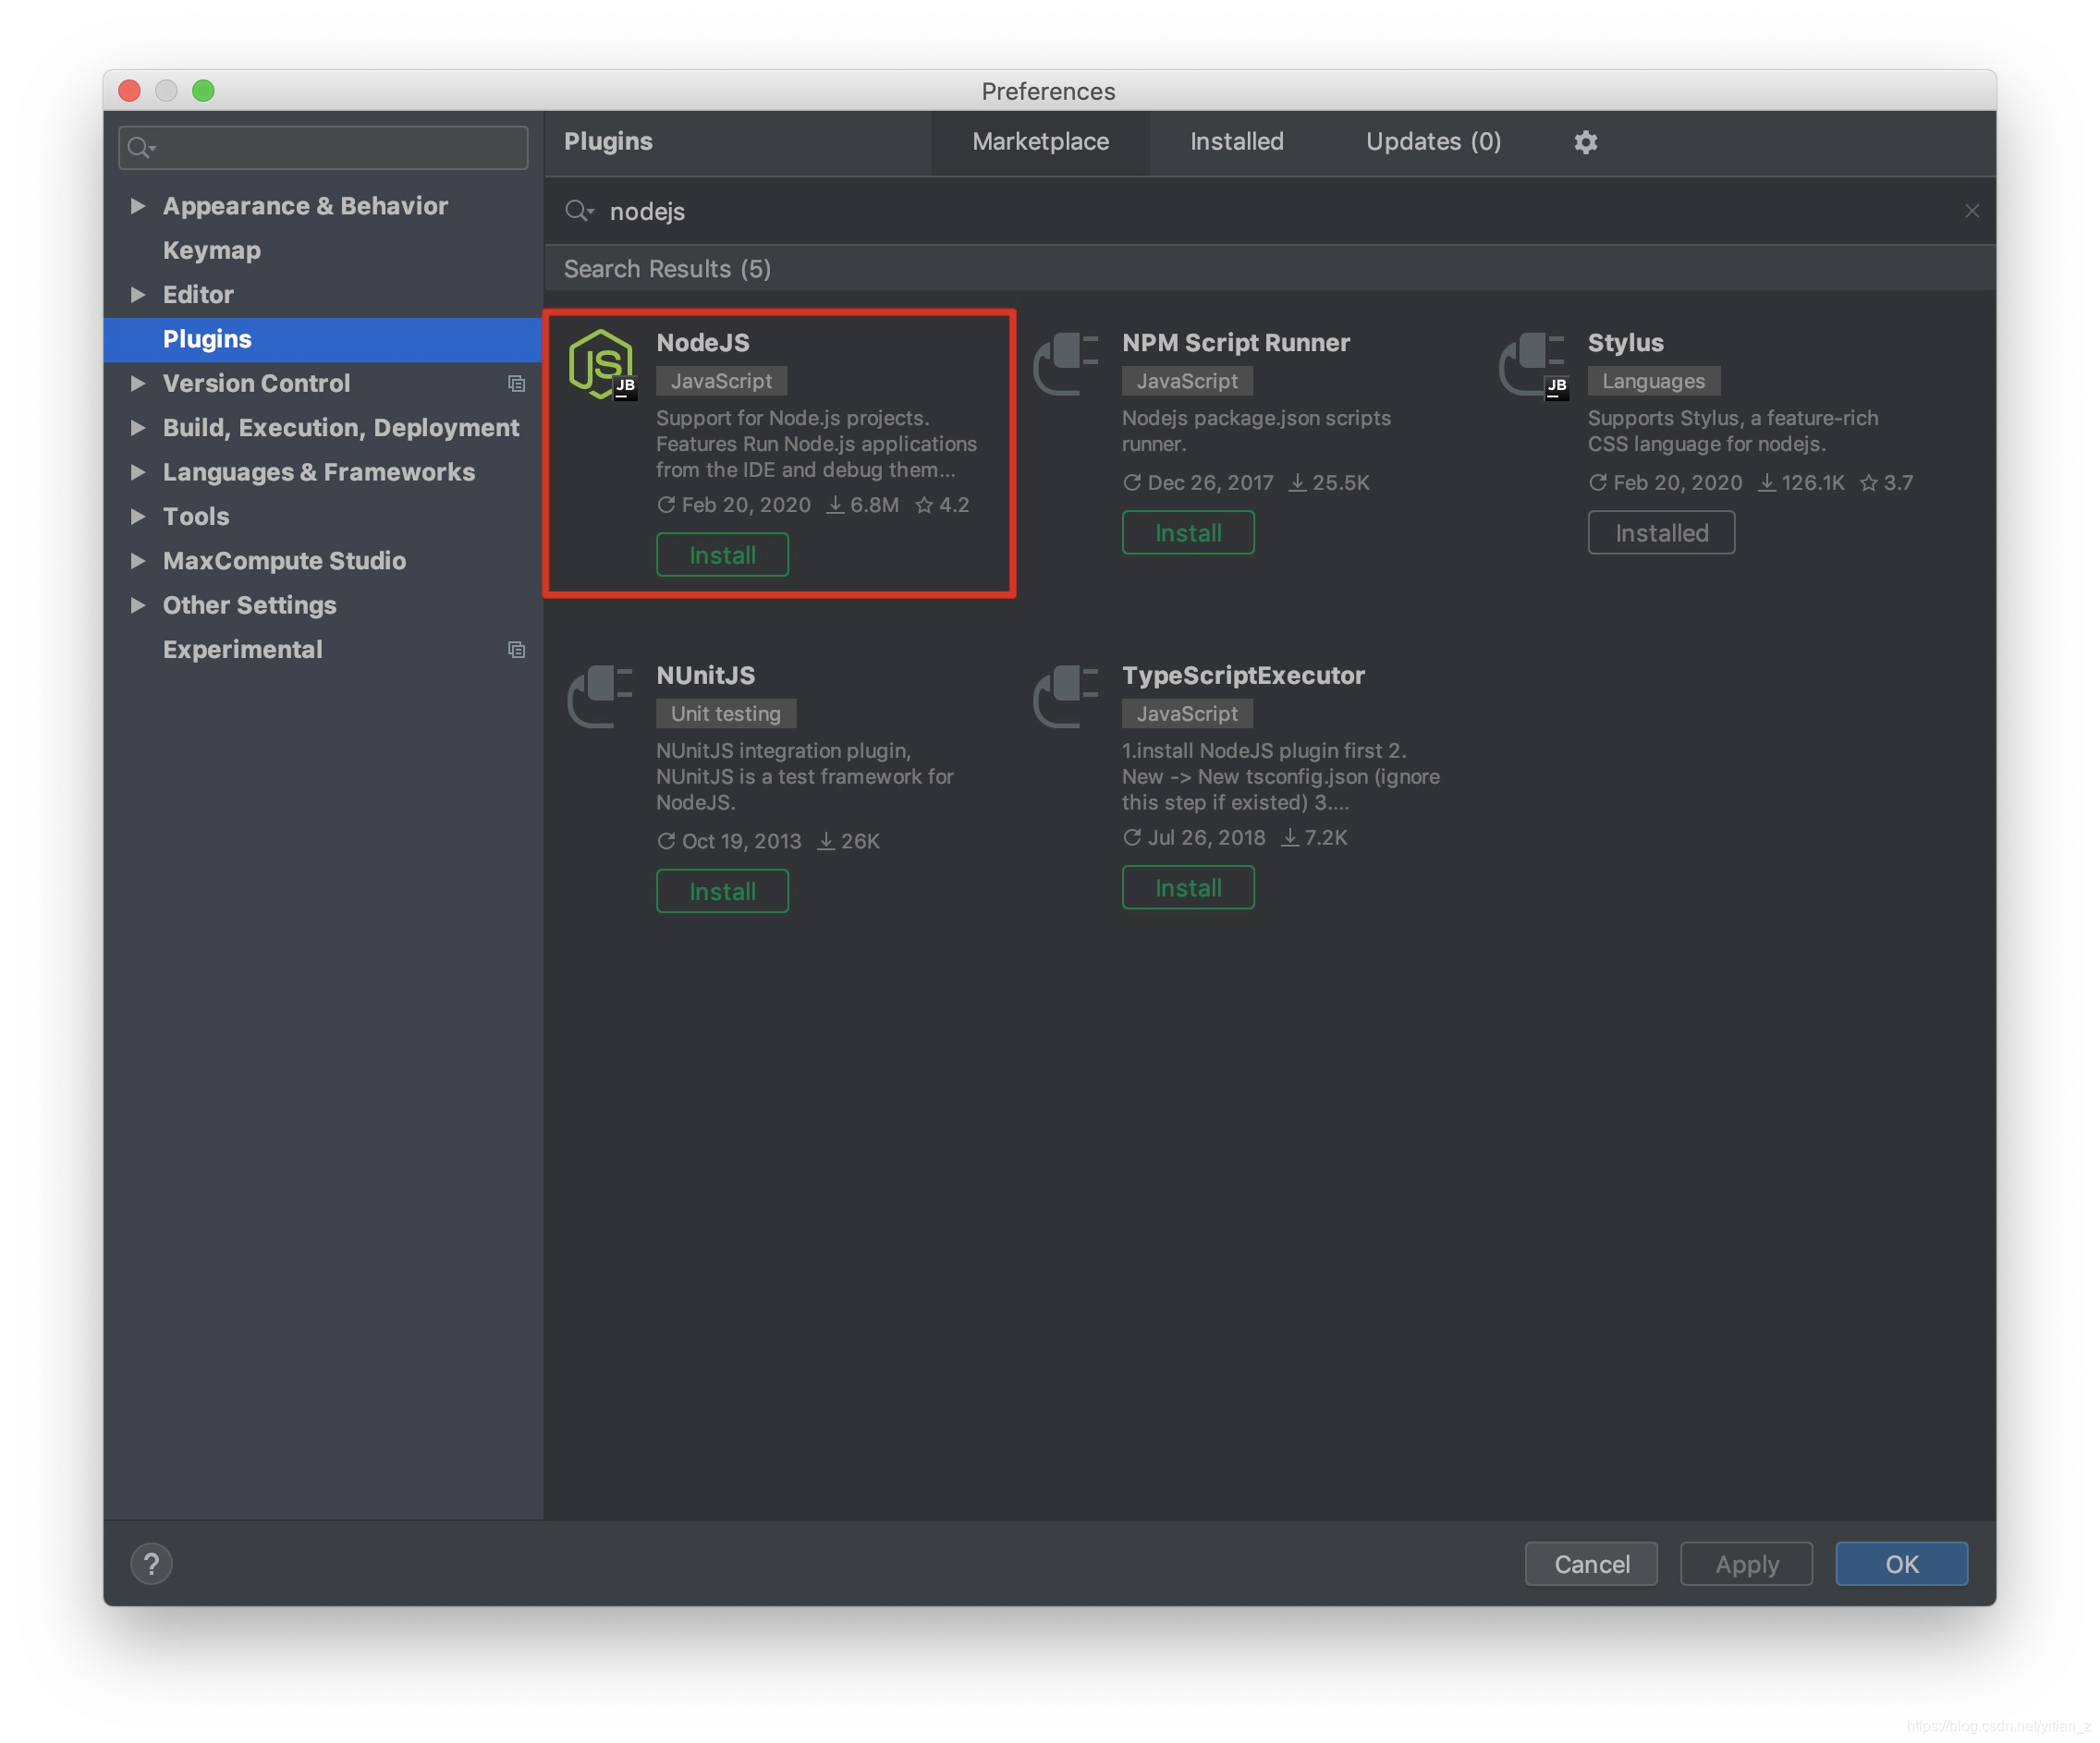2100x1743 pixels.
Task: Click the JavaScript tag under TypeScriptExecutor
Action: 1187,714
